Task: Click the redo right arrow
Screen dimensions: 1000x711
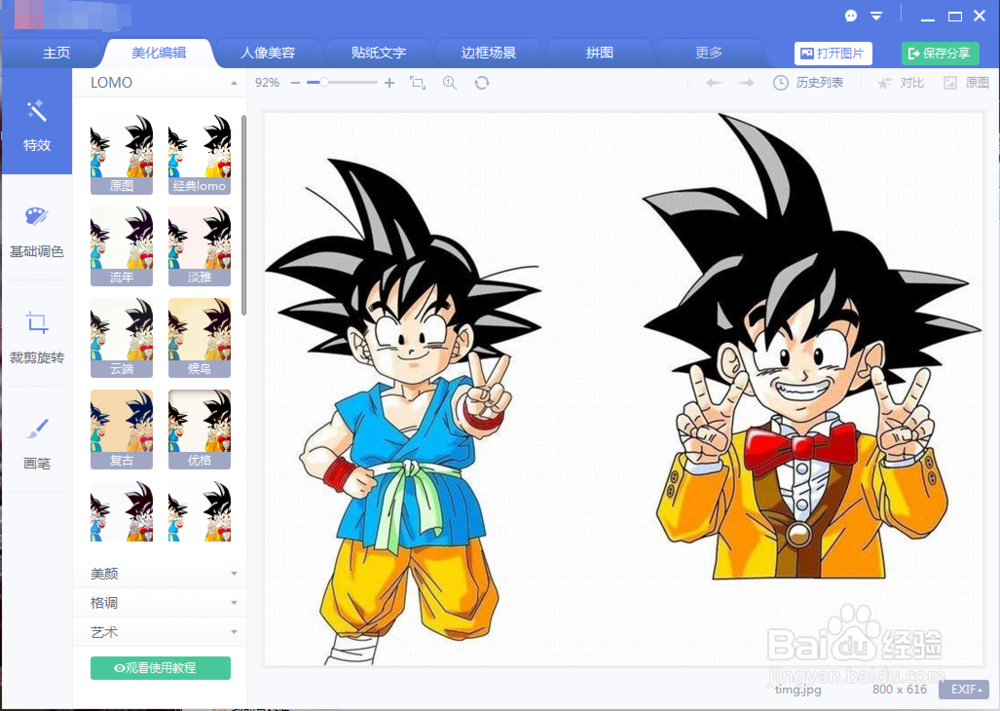Action: pyautogui.click(x=747, y=83)
